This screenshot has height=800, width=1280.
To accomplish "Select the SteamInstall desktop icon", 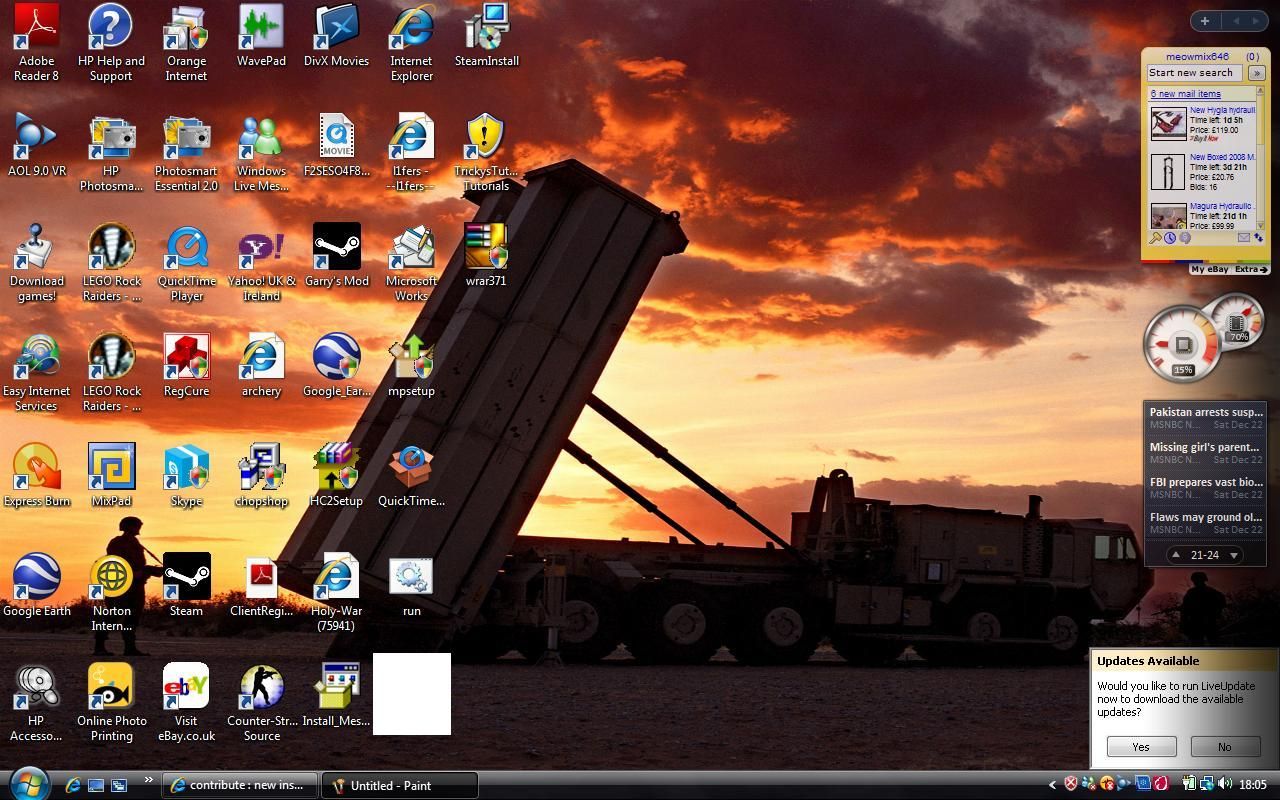I will pos(486,36).
